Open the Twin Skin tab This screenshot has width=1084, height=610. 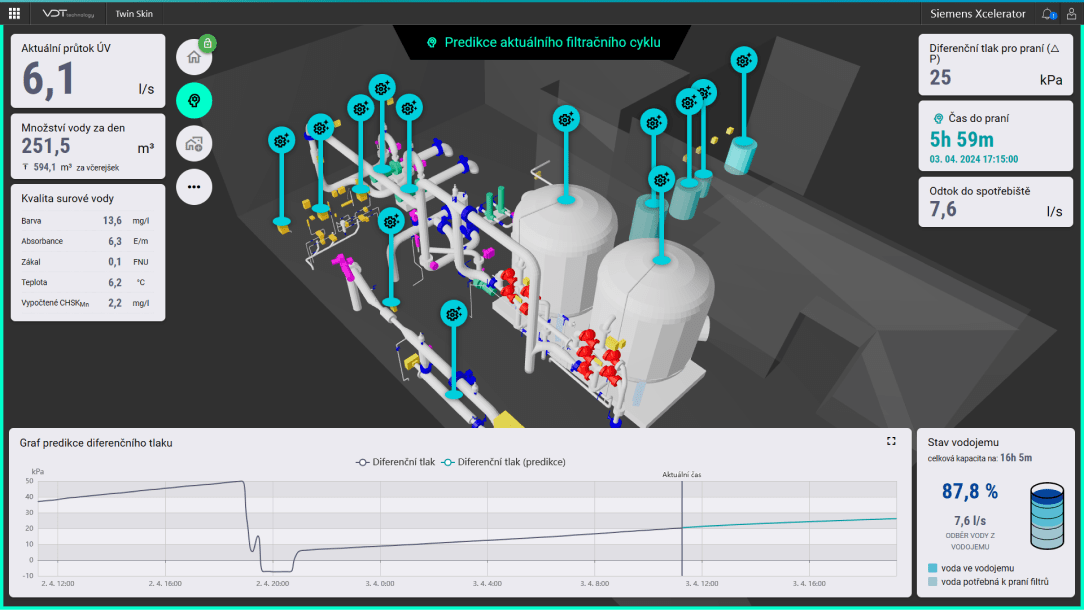[x=135, y=14]
